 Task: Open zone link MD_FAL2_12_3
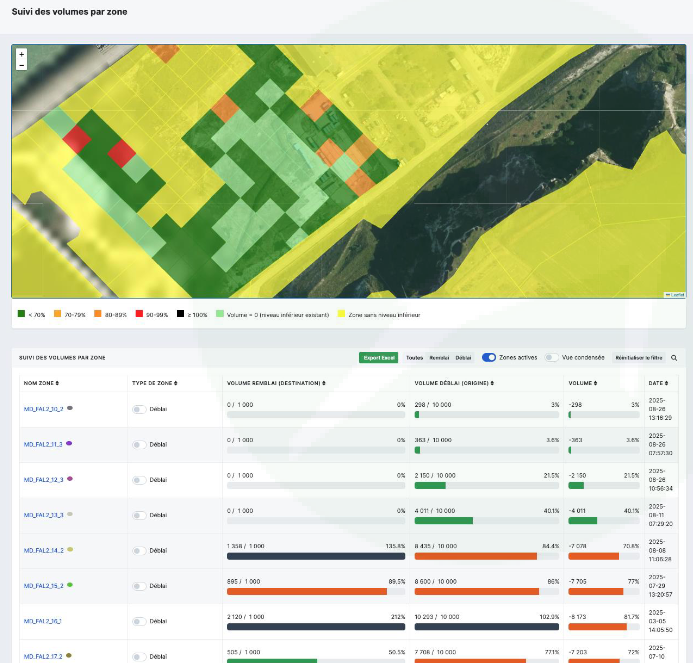pos(43,480)
